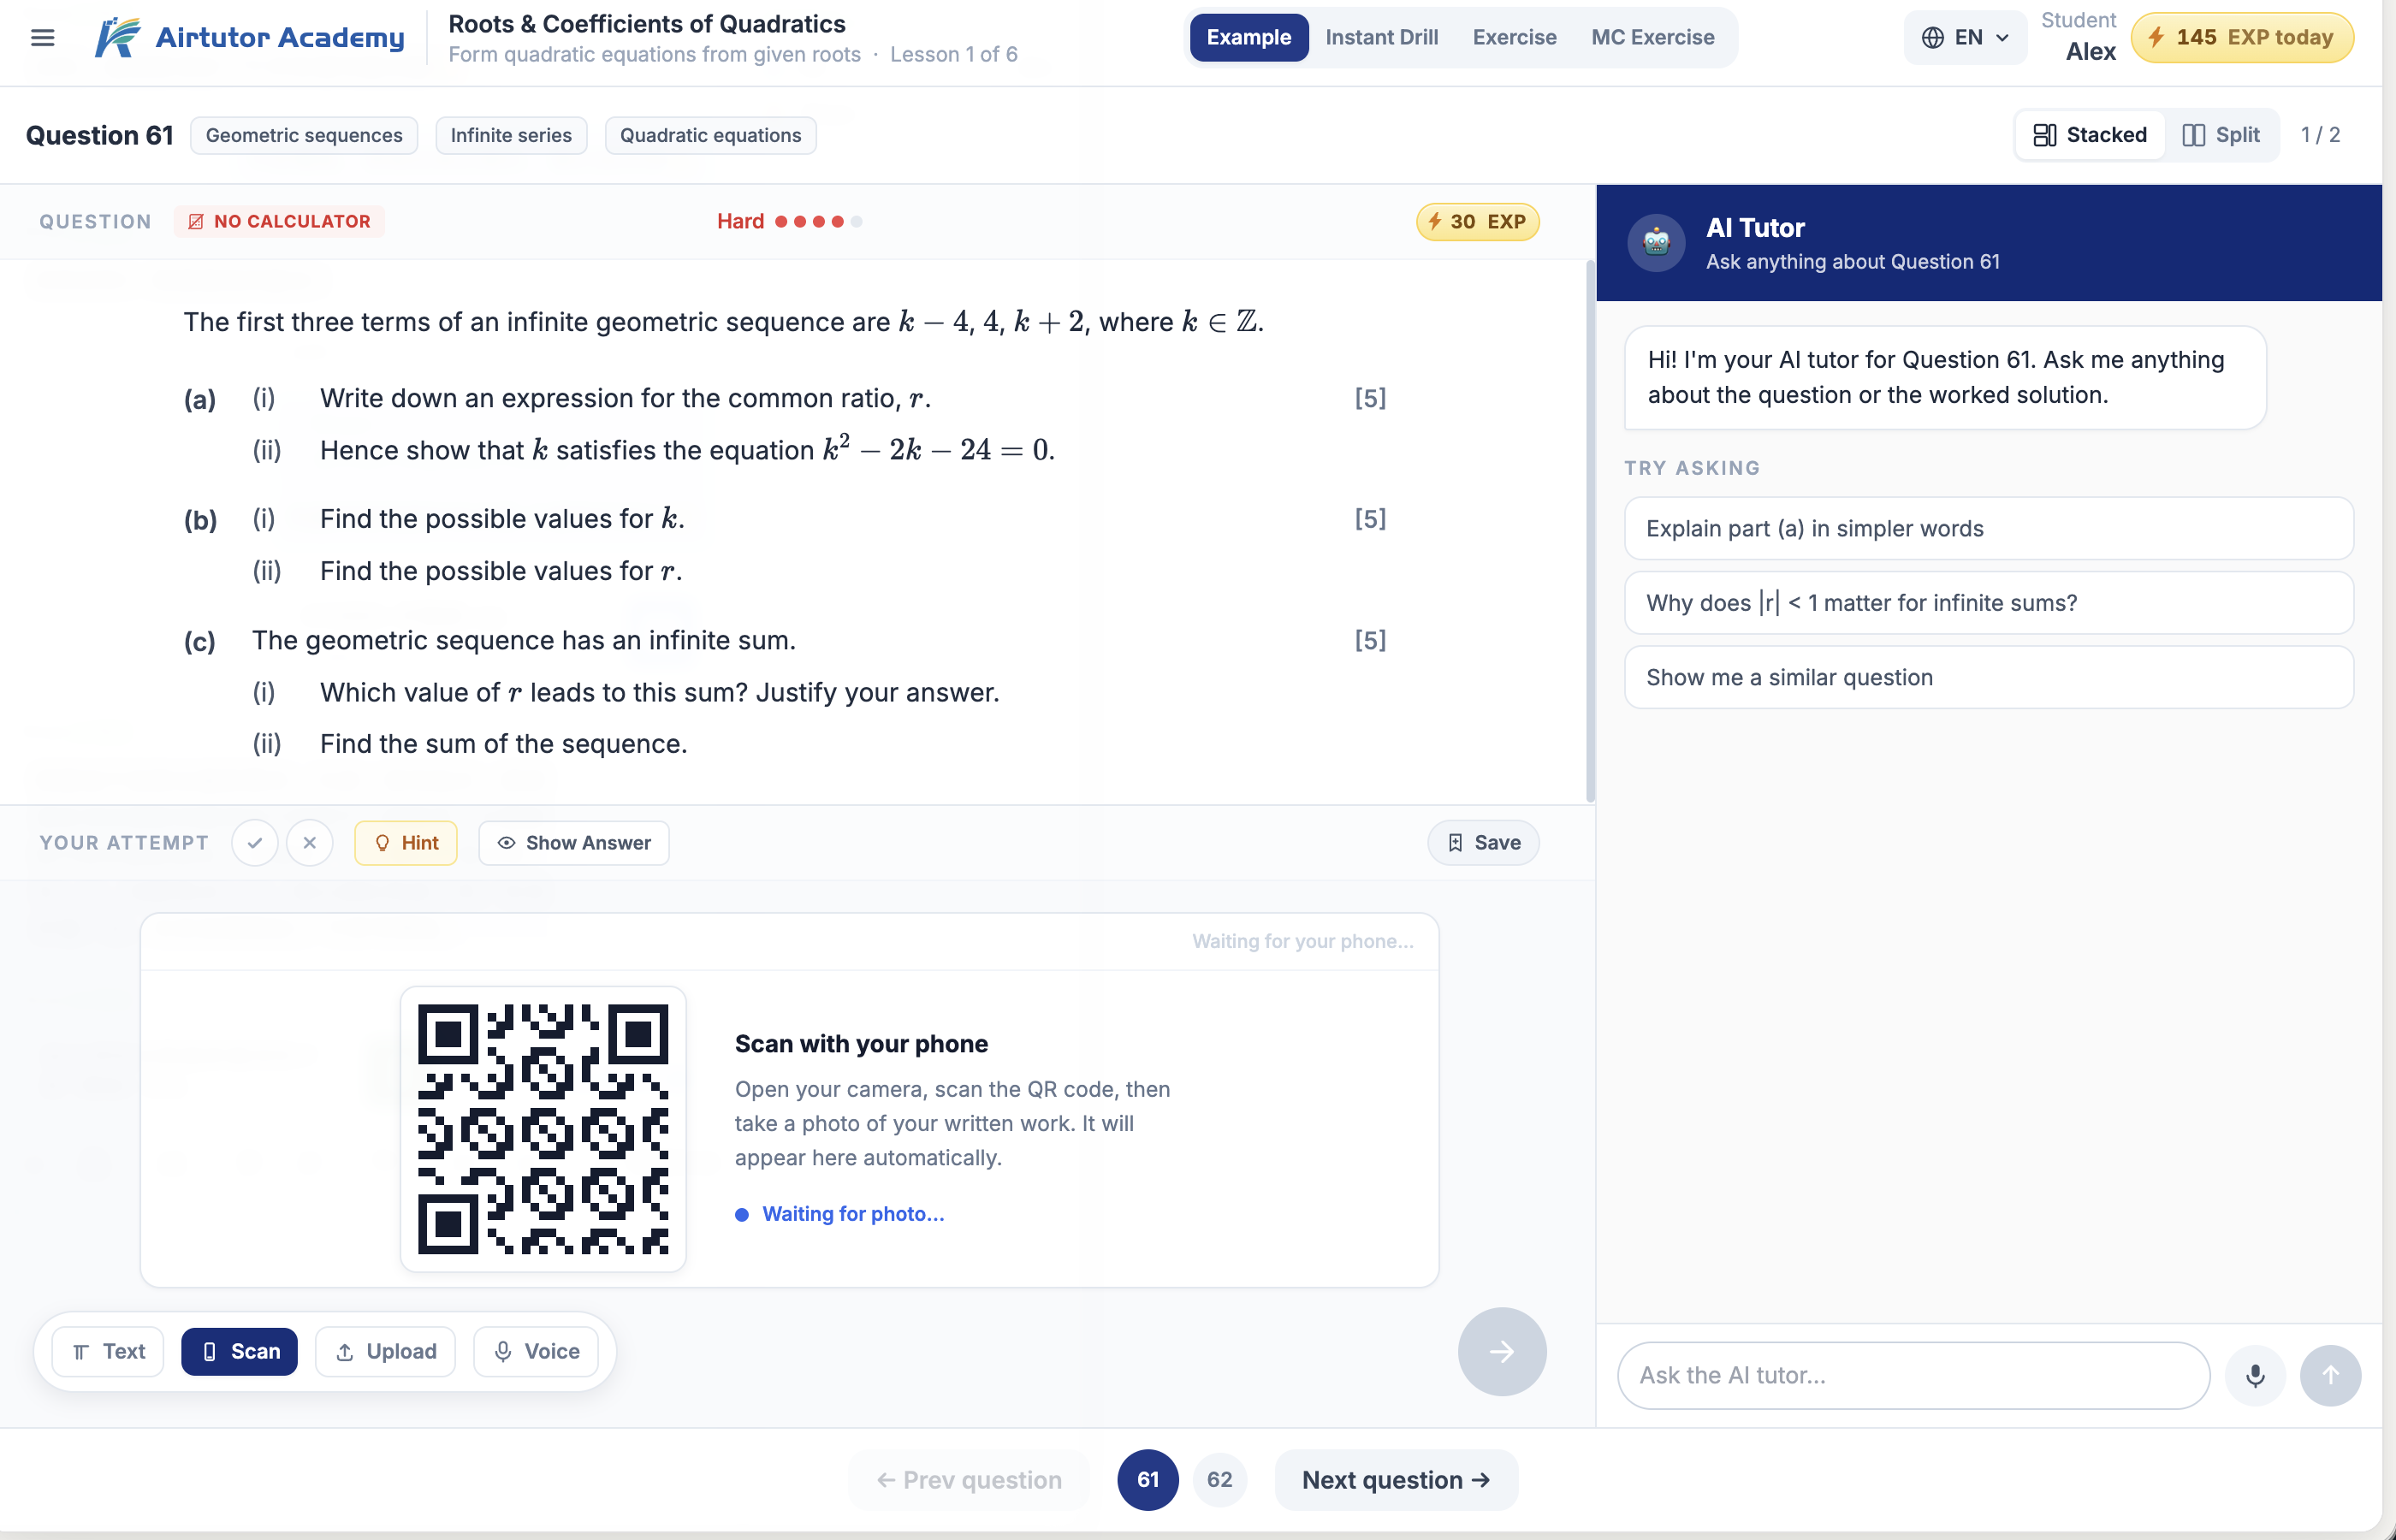Click the Ask the AI tutor input field

coord(1913,1376)
